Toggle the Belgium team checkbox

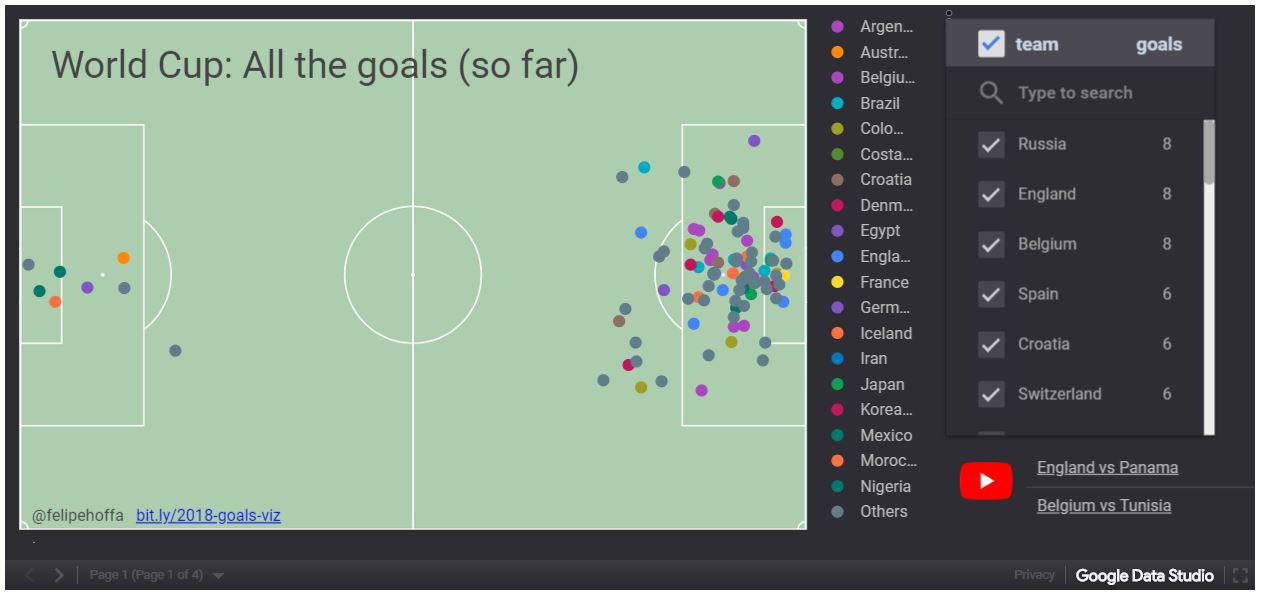pos(991,245)
